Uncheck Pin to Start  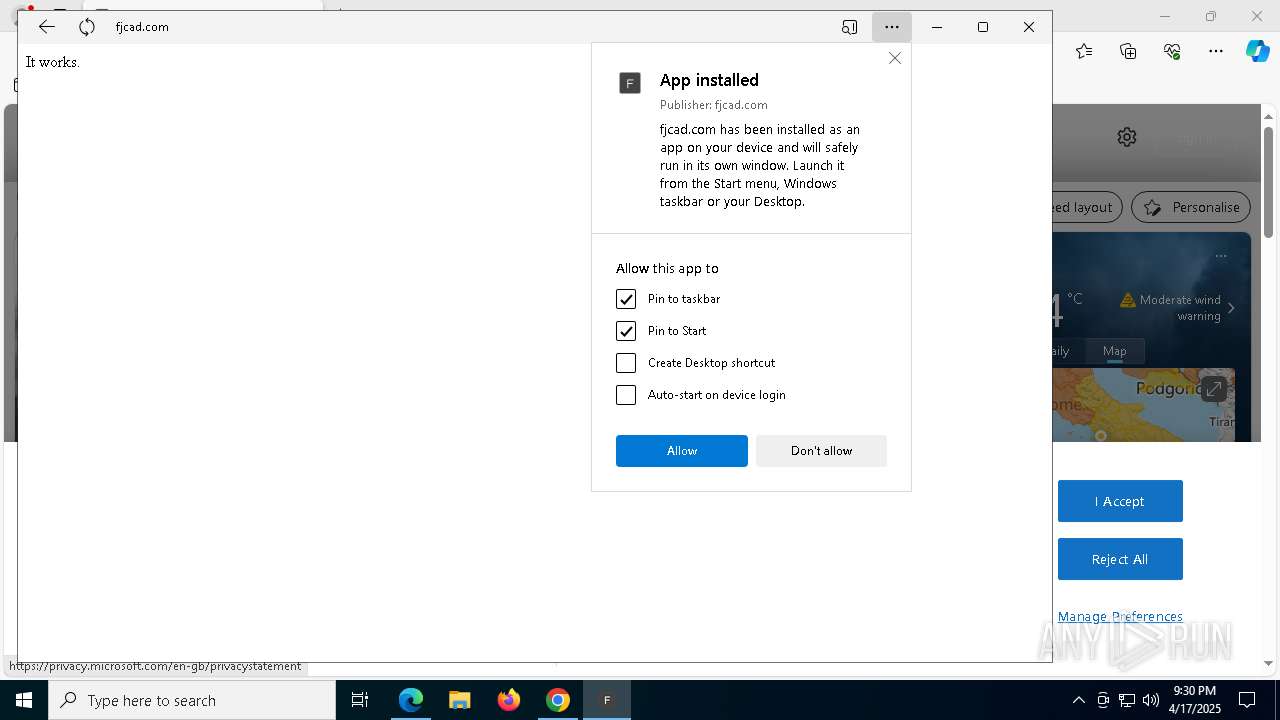626,331
